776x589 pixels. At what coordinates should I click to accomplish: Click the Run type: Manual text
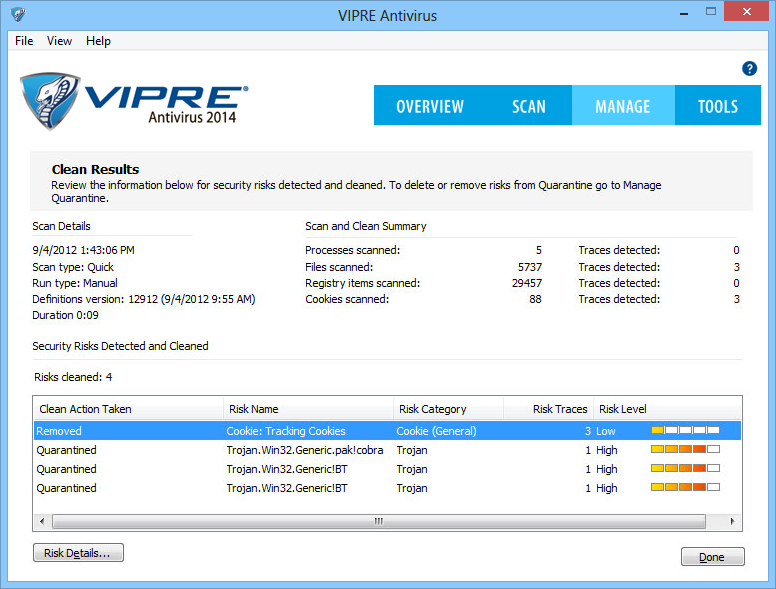pos(75,283)
